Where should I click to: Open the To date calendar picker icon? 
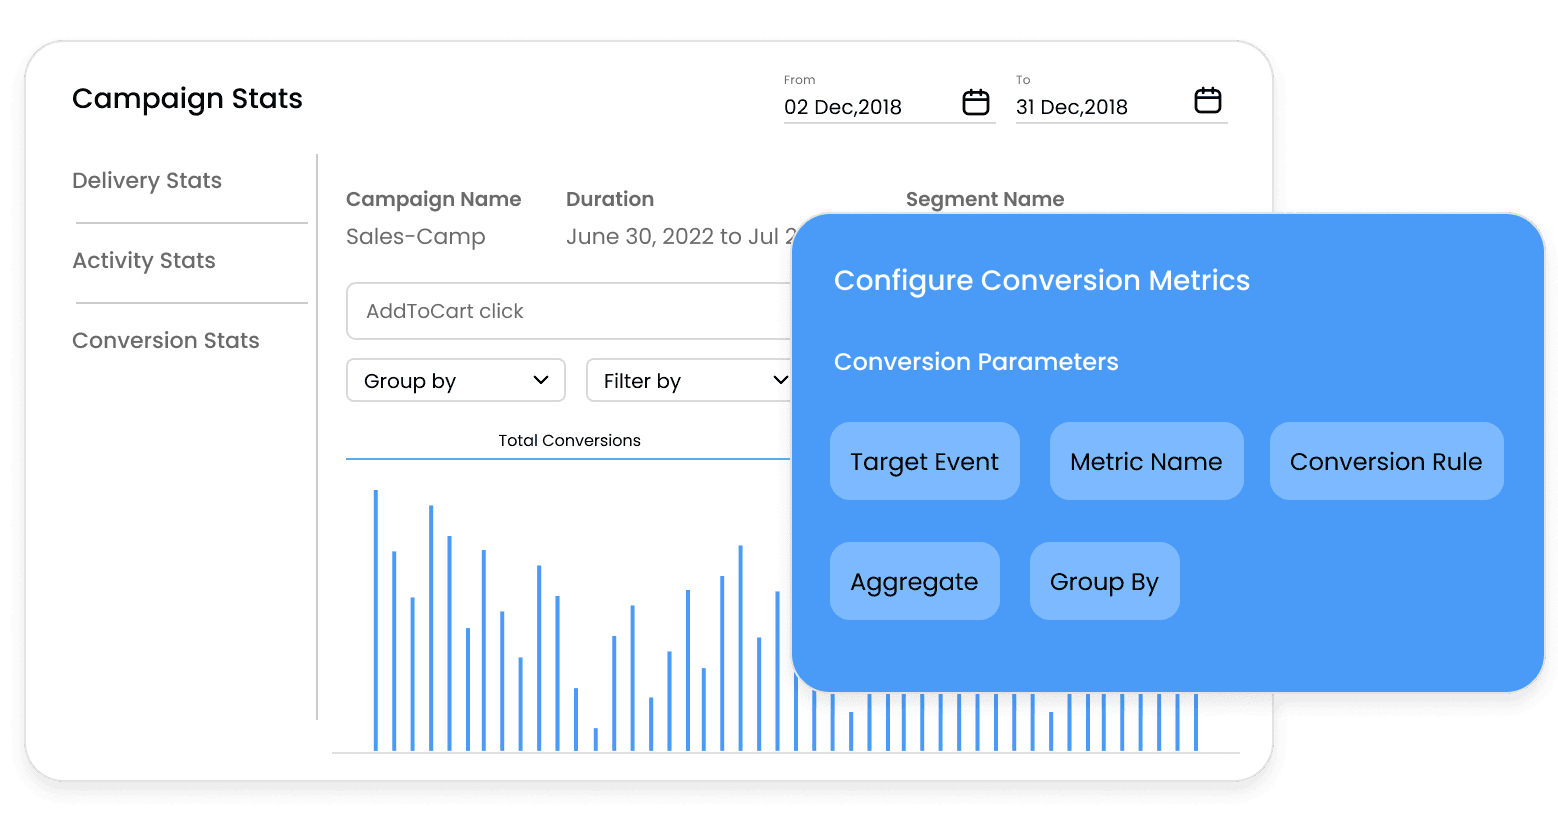(x=1207, y=101)
